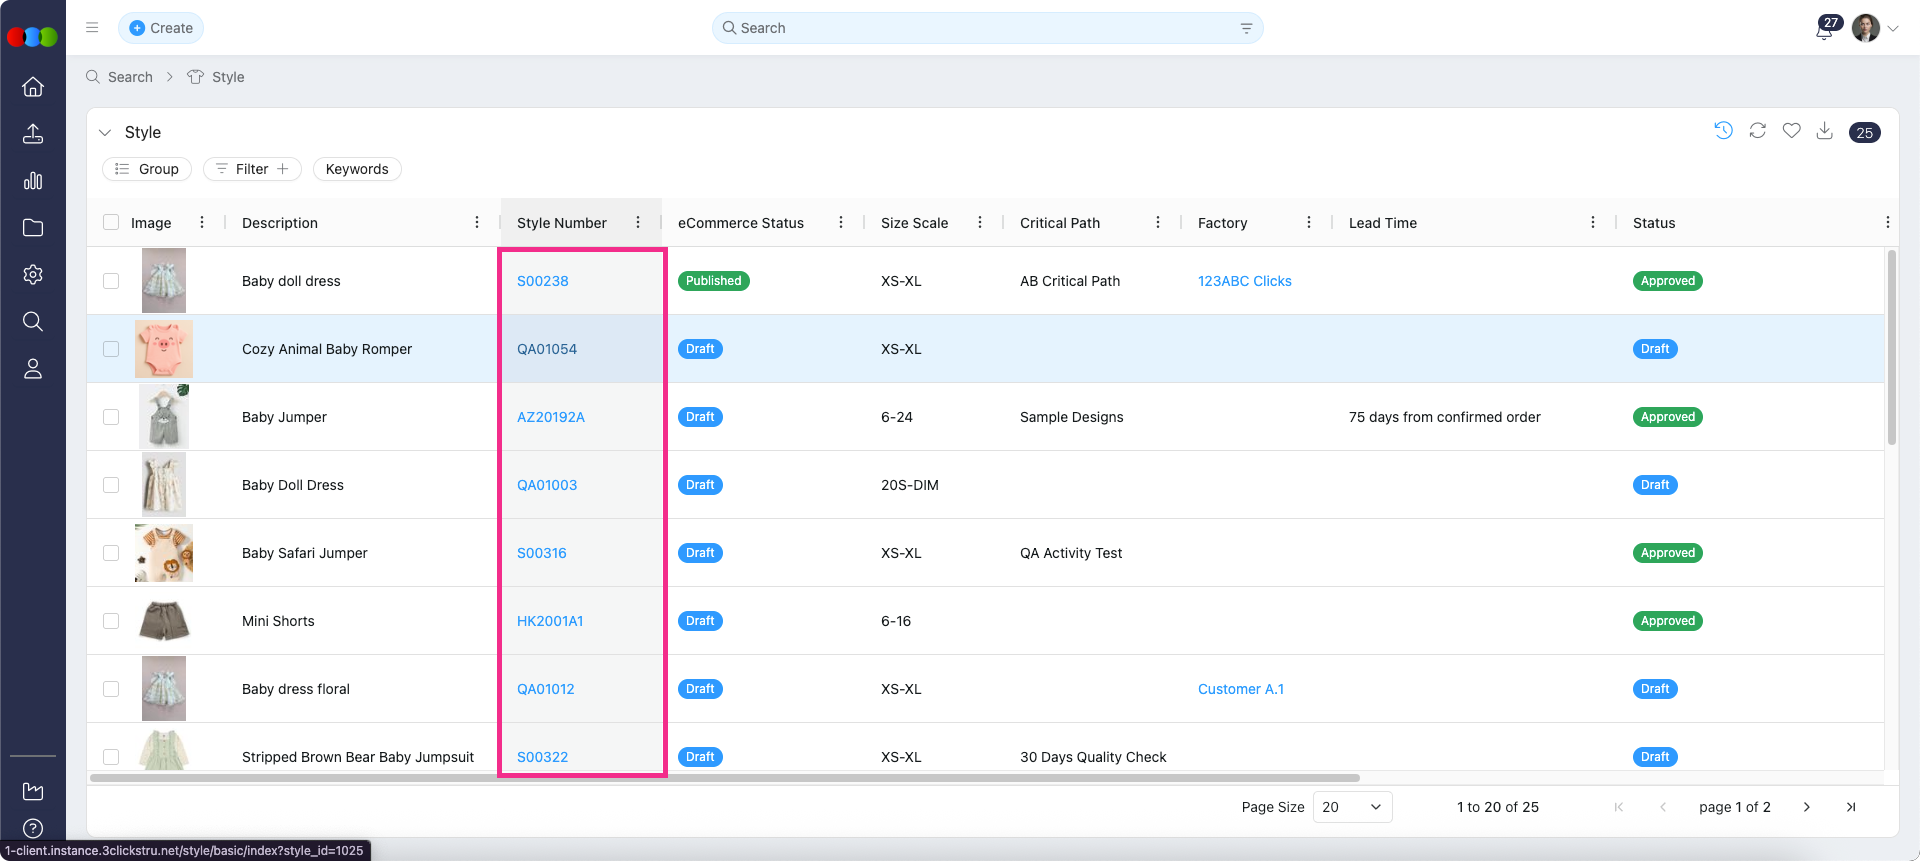Viewport: 1920px width, 861px height.
Task: Collapse the Style section chevron
Action: click(105, 132)
